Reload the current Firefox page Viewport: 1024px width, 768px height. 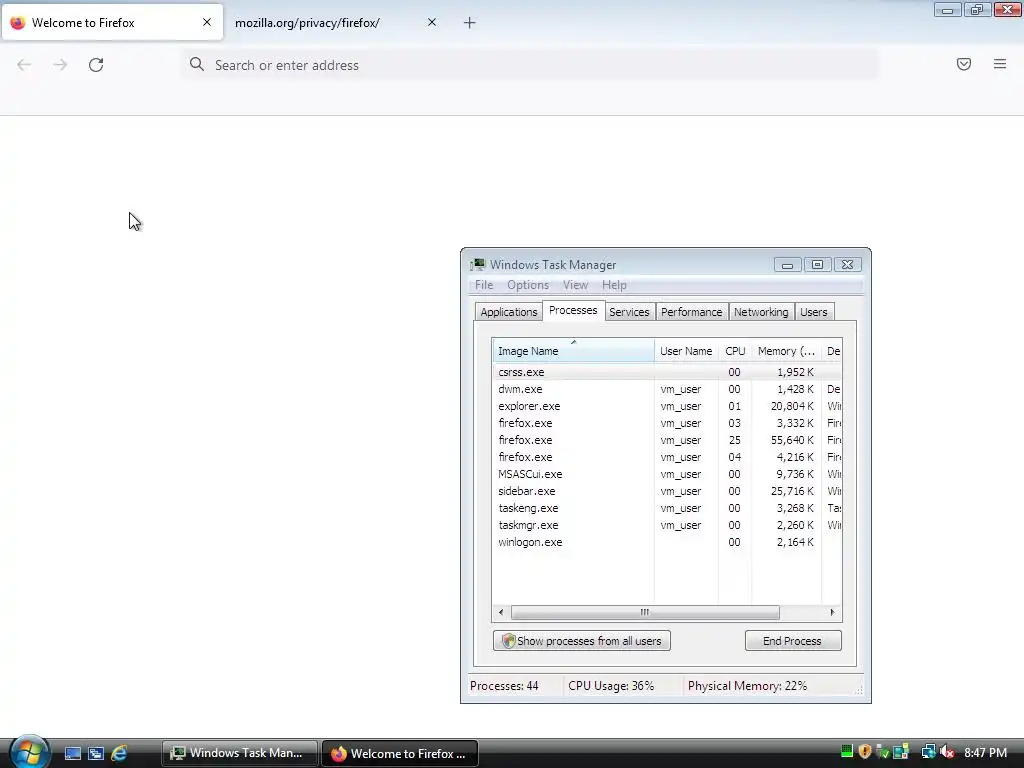[96, 65]
